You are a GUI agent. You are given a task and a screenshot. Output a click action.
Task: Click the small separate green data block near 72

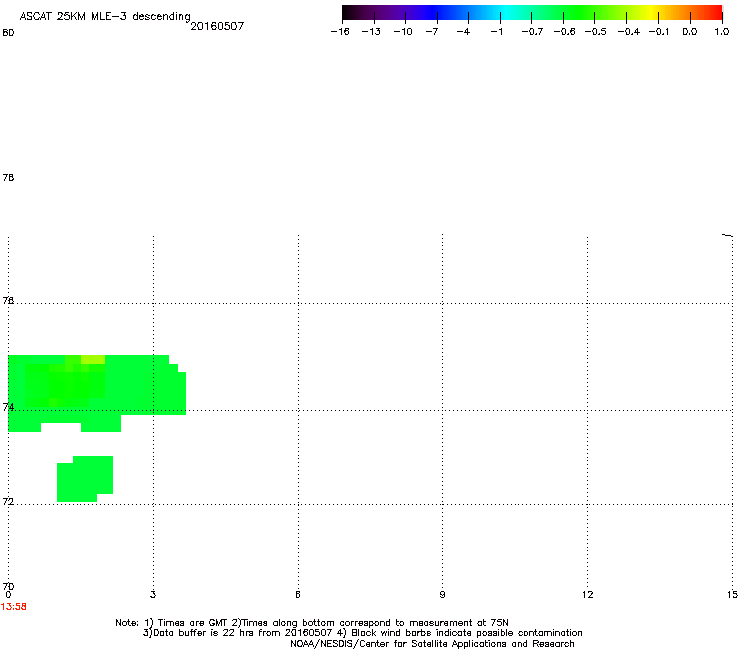(x=85, y=479)
